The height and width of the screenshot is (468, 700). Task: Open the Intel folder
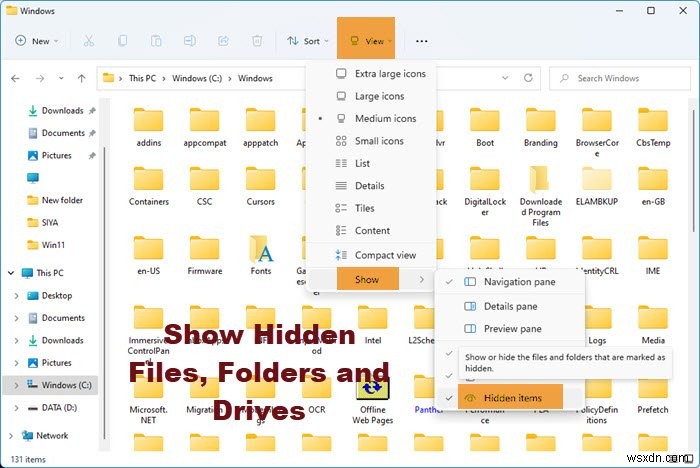[373, 325]
